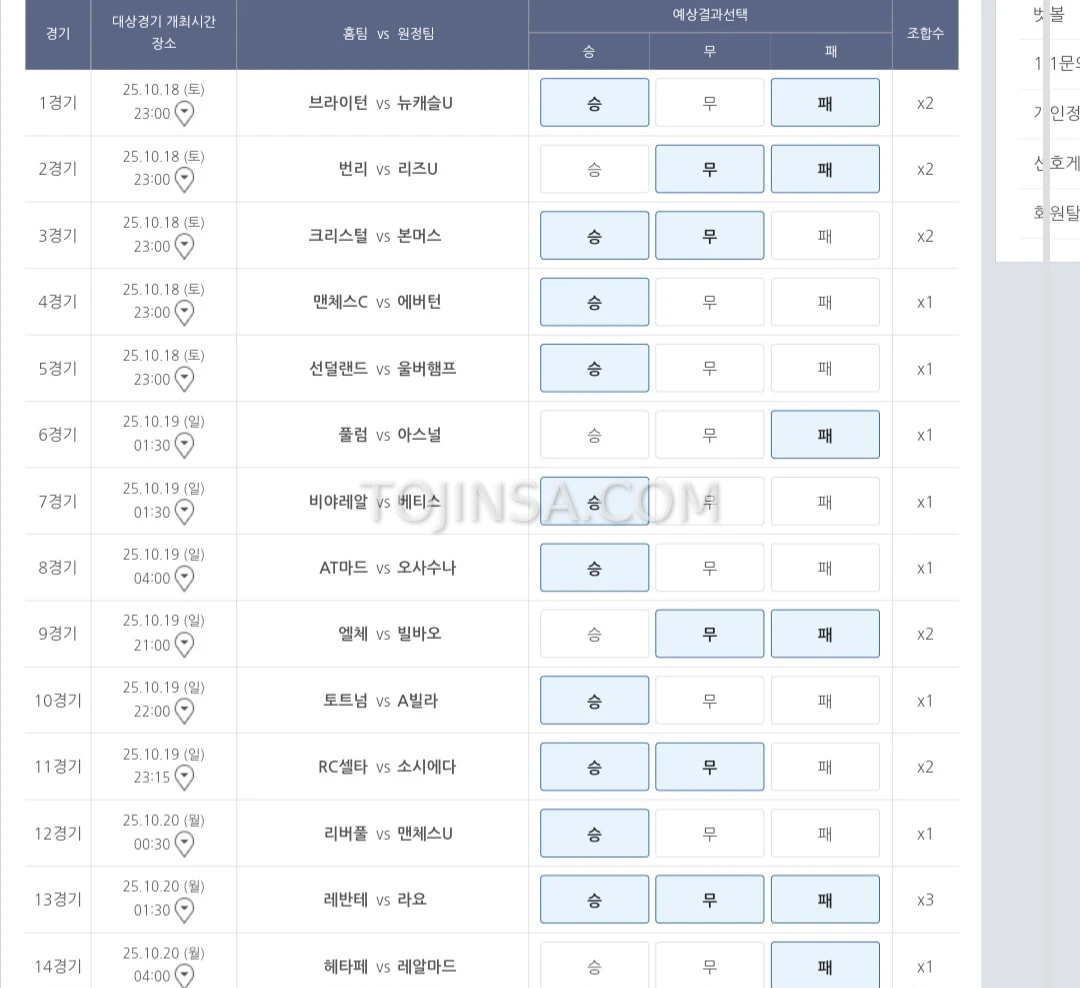Deselect draw (무) for match 13 Levante

[709, 900]
